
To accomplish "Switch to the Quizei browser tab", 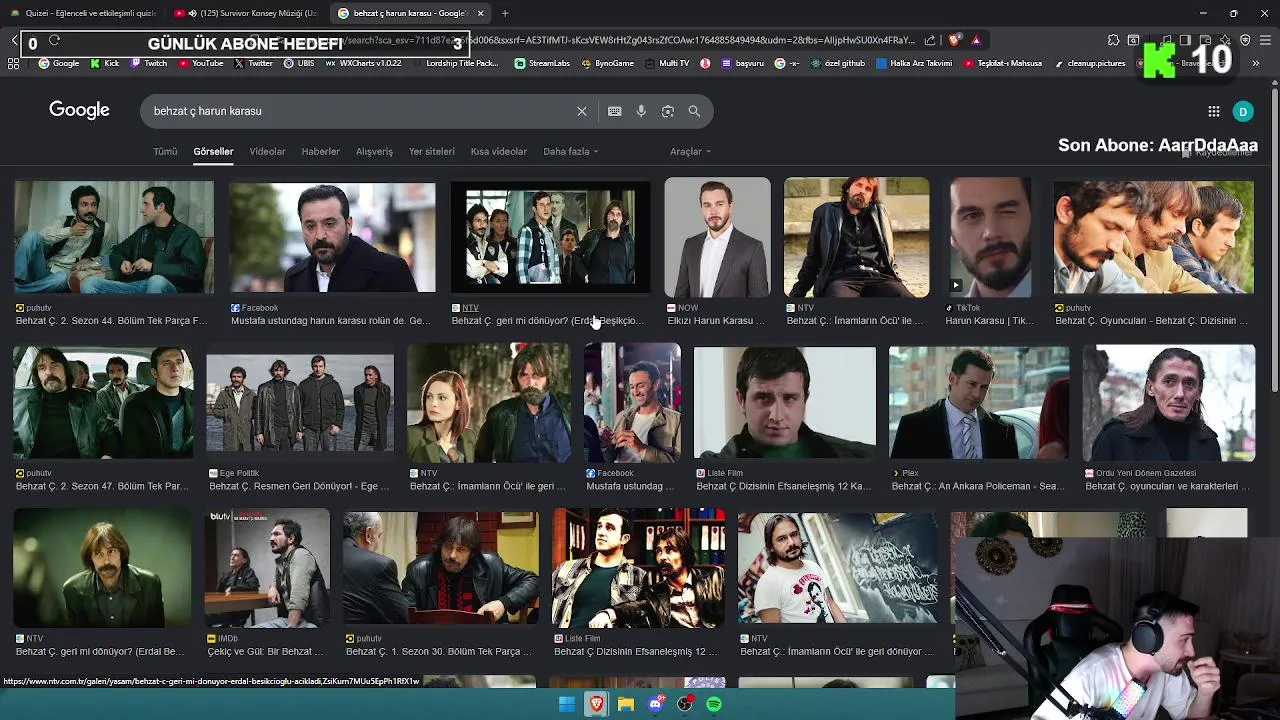I will tap(84, 13).
